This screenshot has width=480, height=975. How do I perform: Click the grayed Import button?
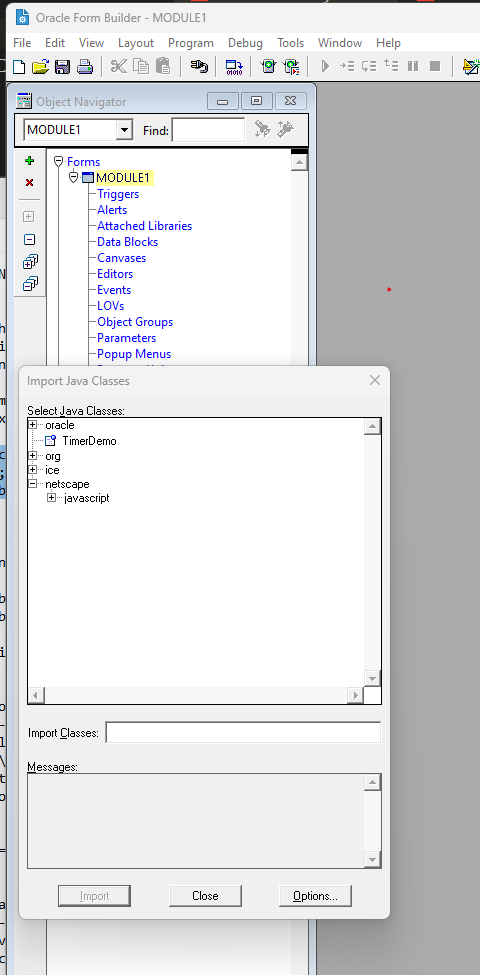[x=95, y=896]
